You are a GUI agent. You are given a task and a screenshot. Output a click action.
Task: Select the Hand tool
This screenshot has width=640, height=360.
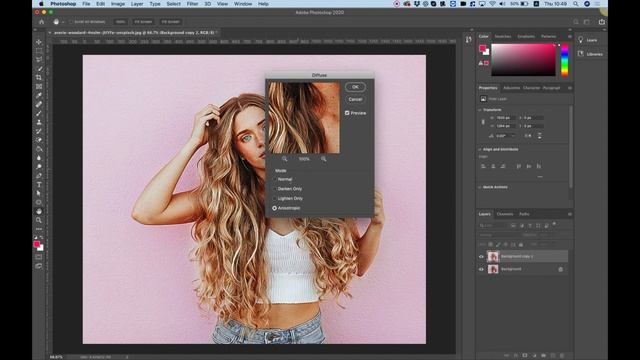[x=39, y=211]
